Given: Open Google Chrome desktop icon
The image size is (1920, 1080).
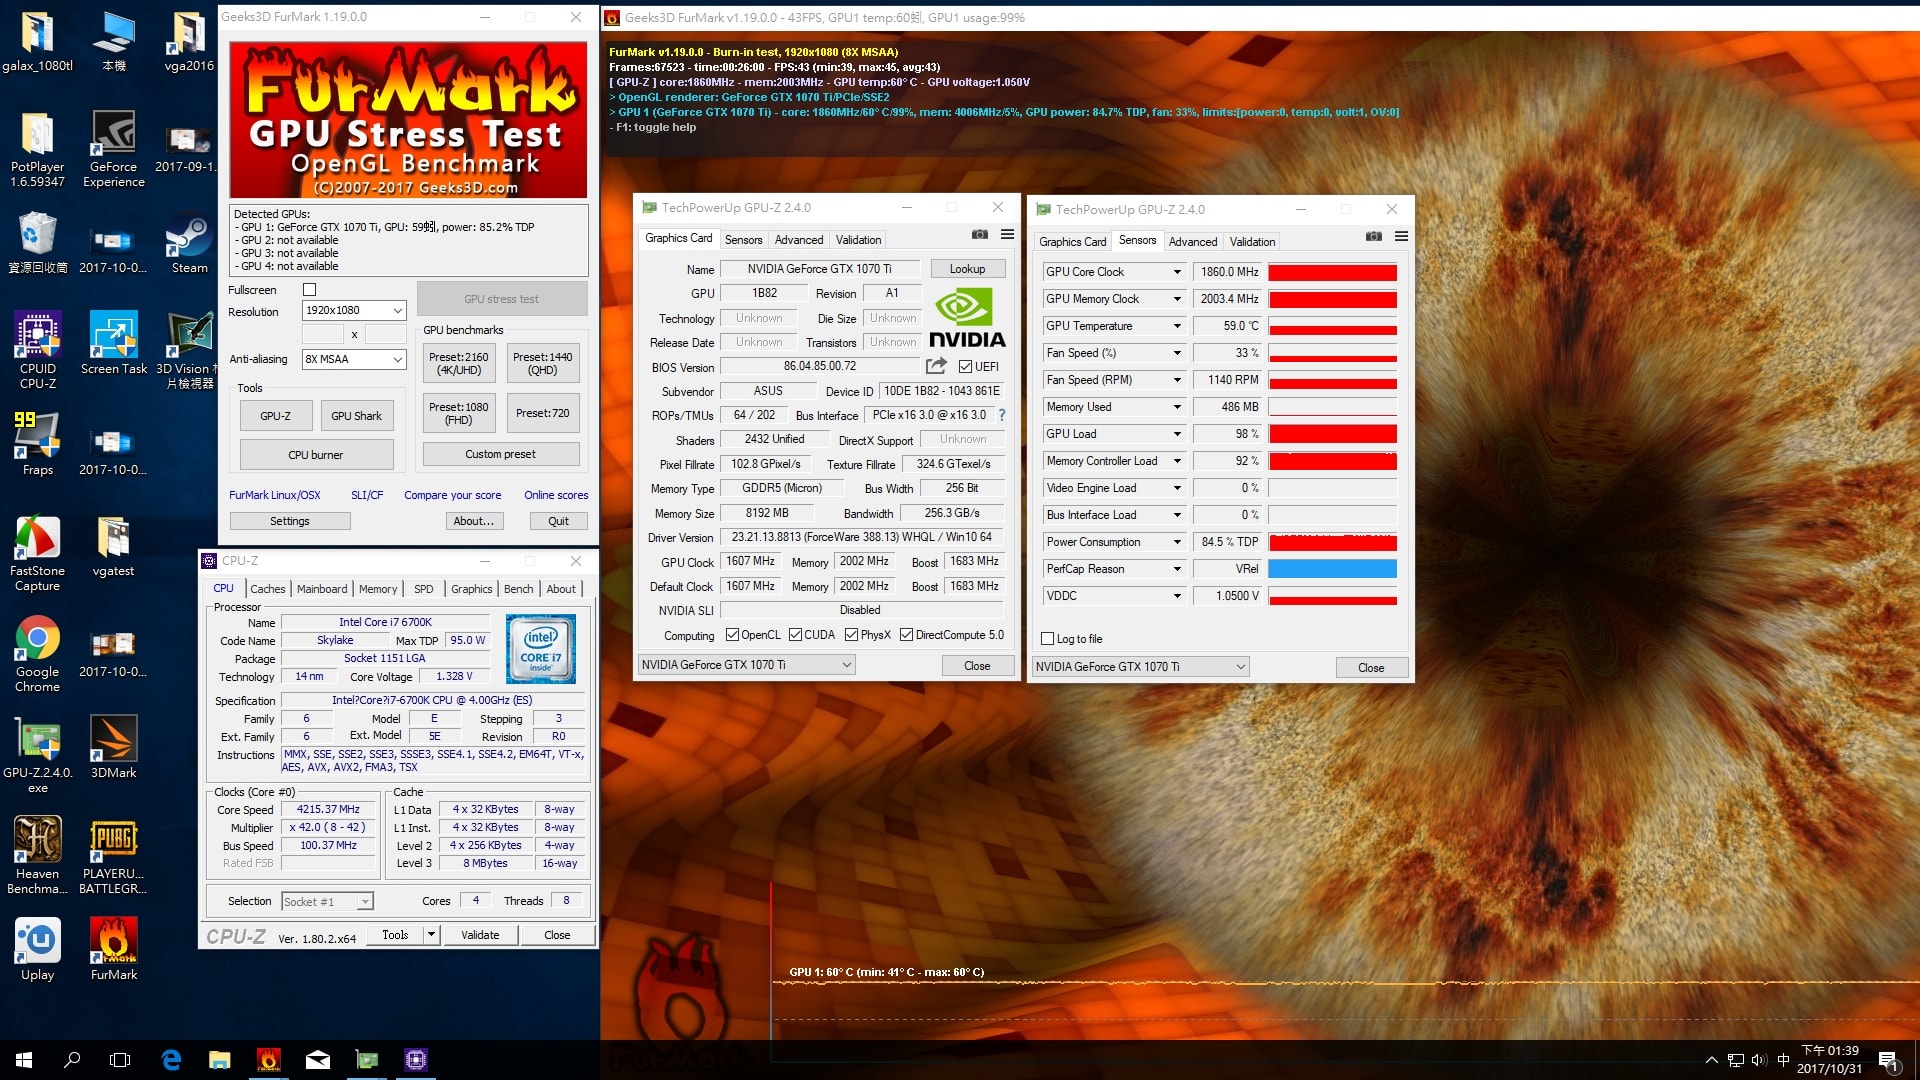Looking at the screenshot, I should coord(37,654).
